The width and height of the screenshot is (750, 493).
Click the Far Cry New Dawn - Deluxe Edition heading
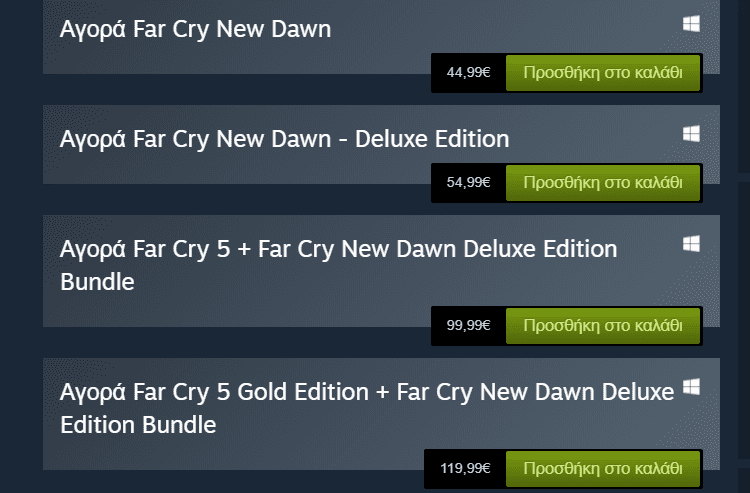click(284, 138)
